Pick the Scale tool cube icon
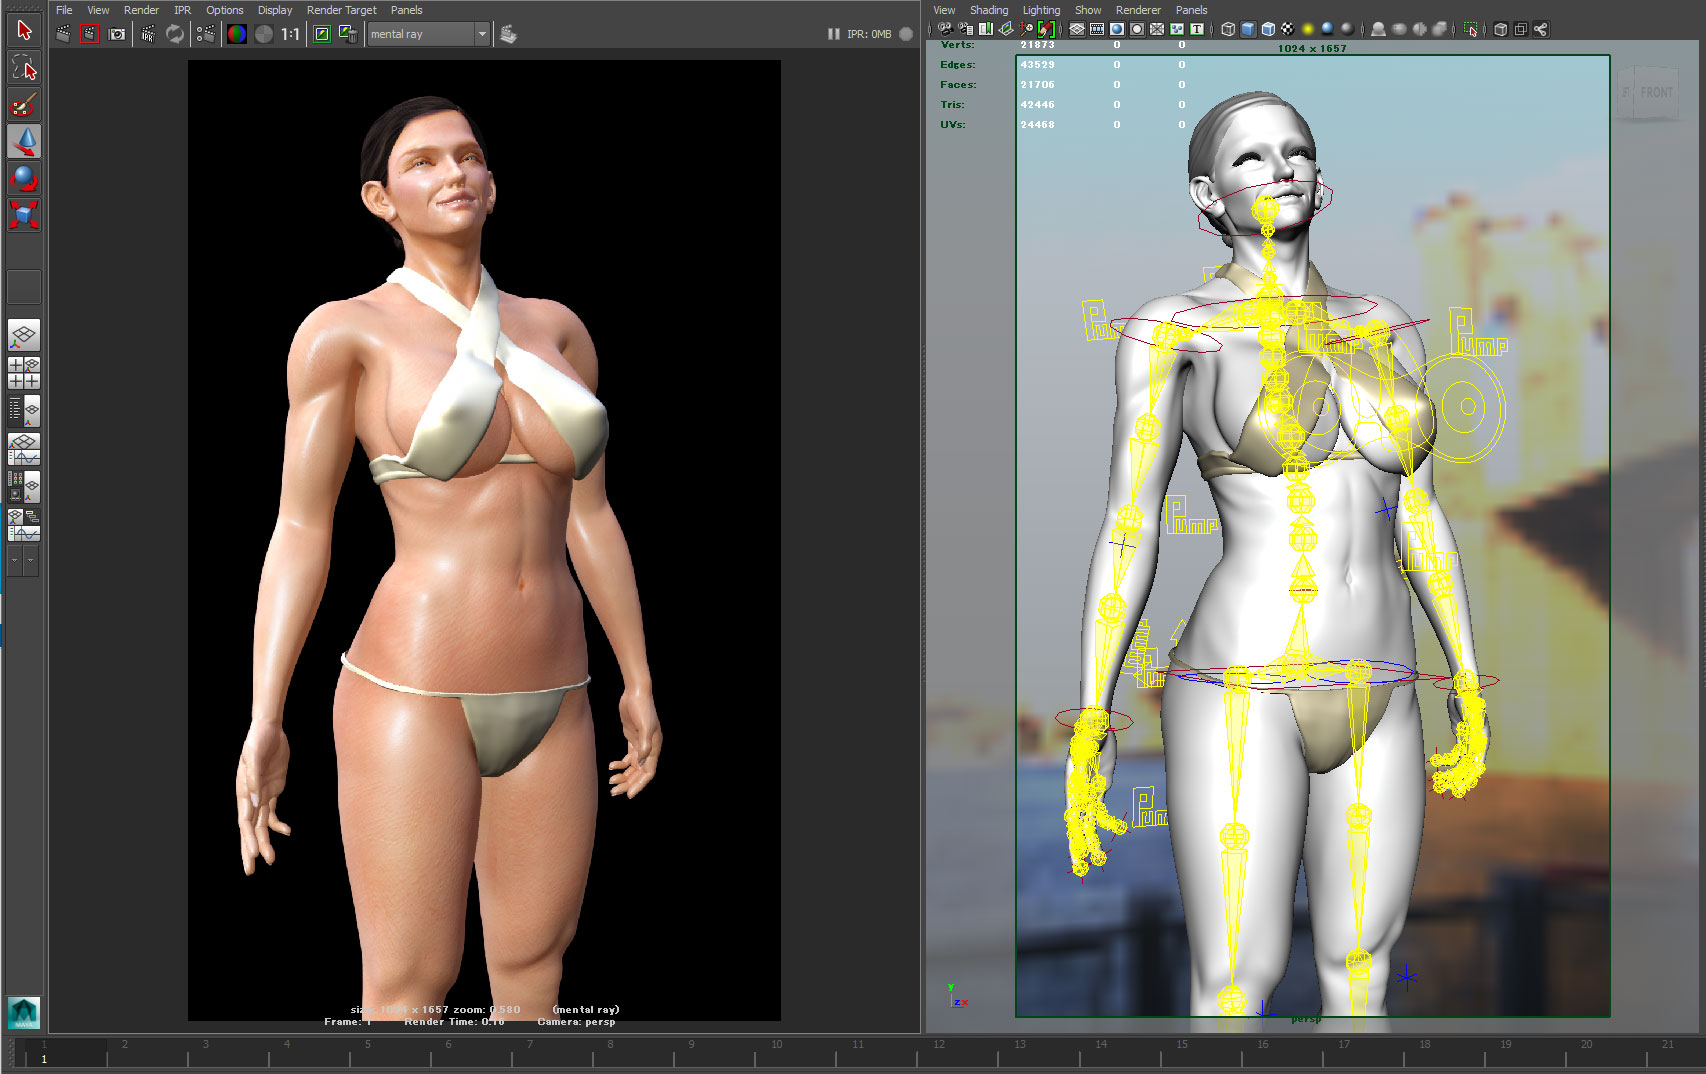 click(24, 214)
